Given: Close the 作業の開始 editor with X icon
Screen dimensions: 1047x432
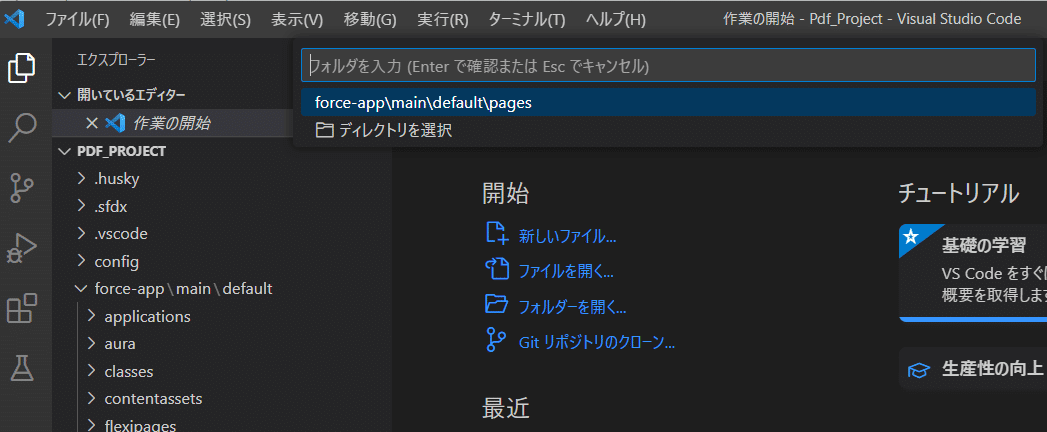Looking at the screenshot, I should coord(92,123).
